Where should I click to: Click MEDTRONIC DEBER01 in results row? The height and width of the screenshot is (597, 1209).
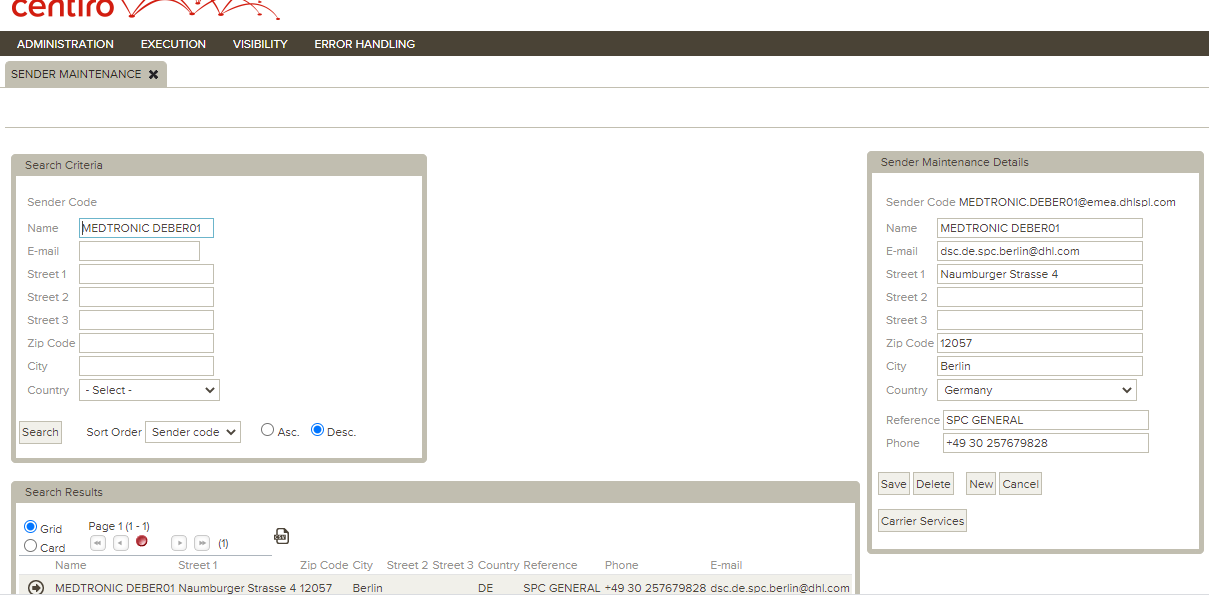115,588
